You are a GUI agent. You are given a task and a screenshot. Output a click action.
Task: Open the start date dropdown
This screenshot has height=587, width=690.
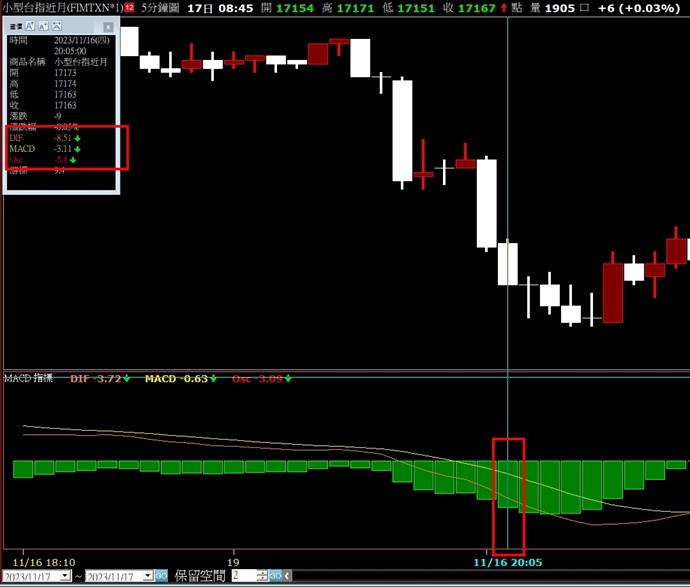tap(66, 576)
